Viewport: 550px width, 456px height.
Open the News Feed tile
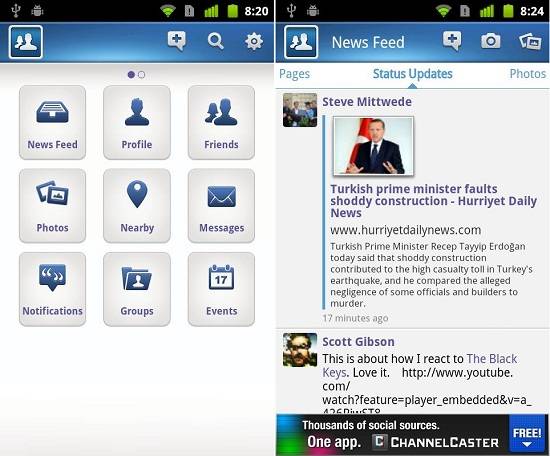coord(53,122)
